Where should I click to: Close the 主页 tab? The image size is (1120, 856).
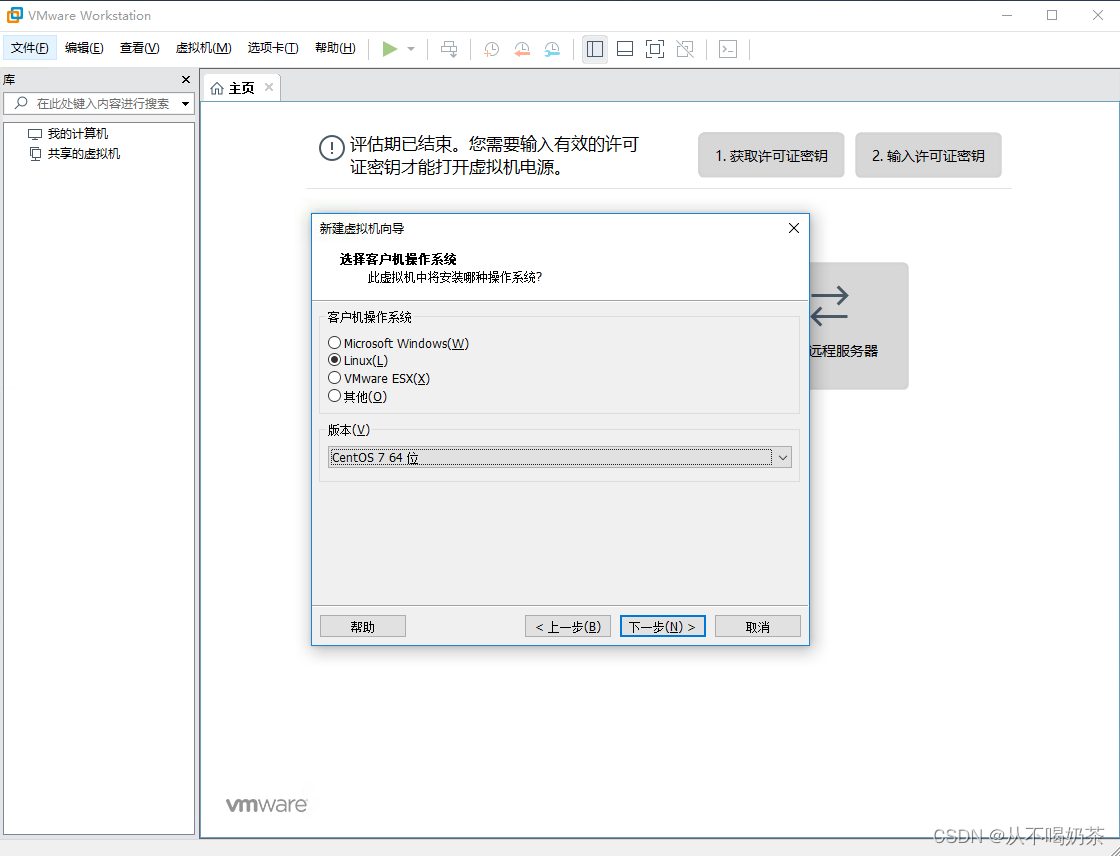[x=269, y=87]
